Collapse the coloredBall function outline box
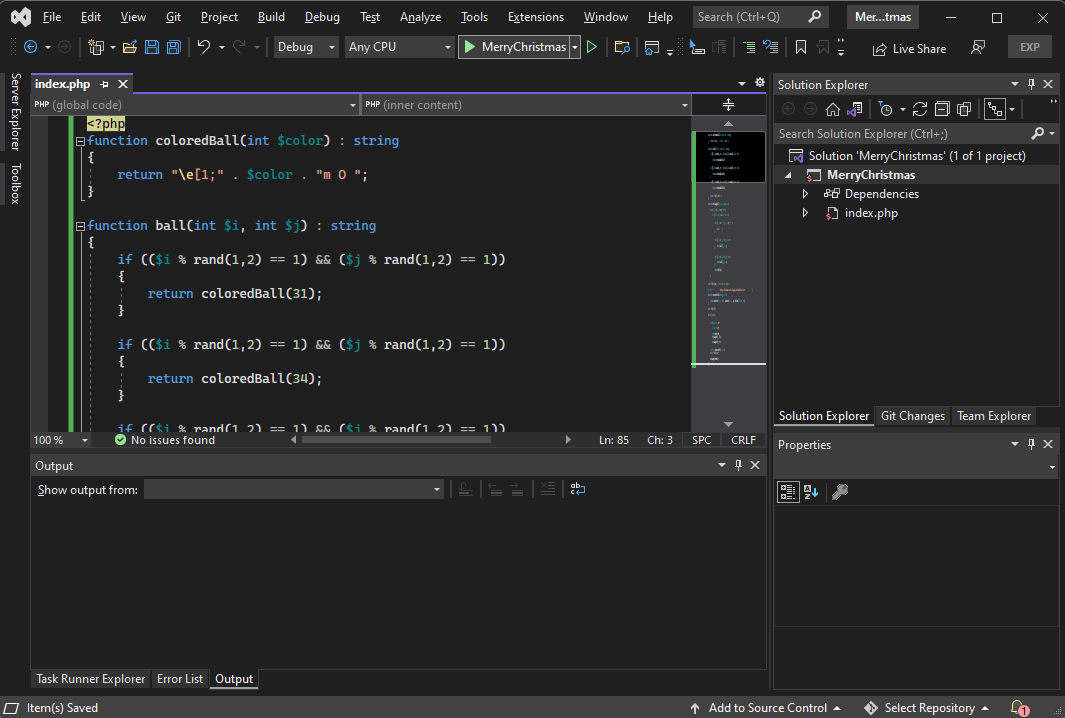This screenshot has width=1065, height=718. 80,141
